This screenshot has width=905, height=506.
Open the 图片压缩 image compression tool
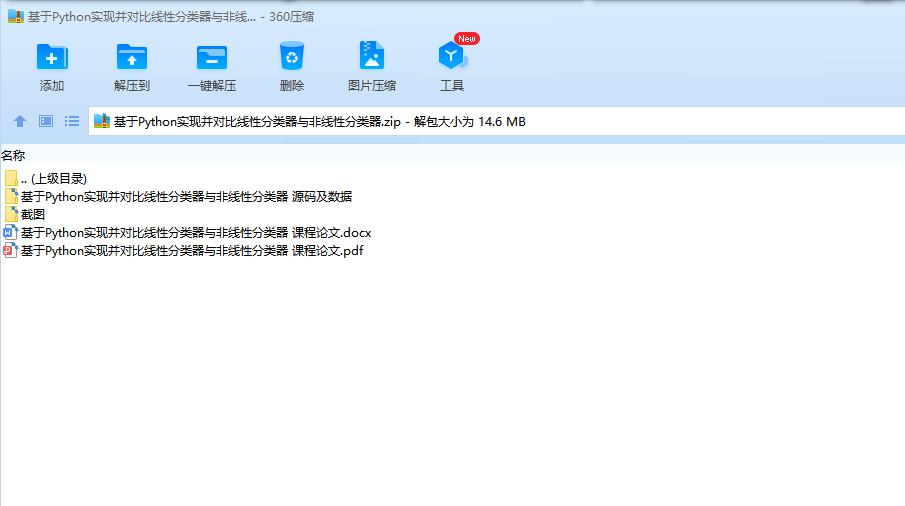[x=372, y=55]
